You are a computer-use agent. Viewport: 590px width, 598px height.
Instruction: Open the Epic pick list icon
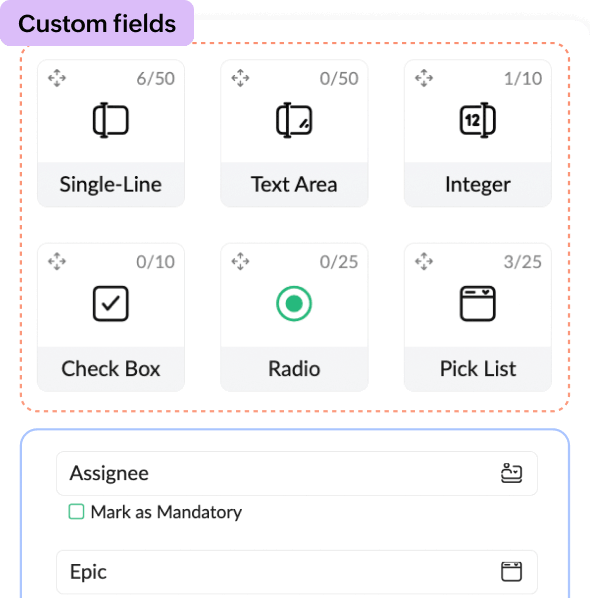511,572
